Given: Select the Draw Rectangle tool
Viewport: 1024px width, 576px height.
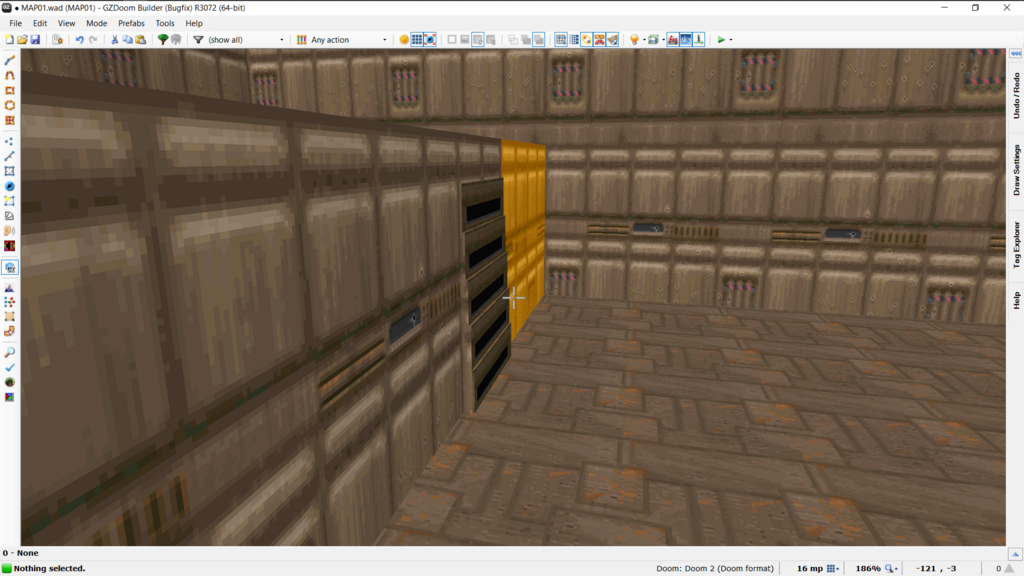Looking at the screenshot, I should coord(10,90).
